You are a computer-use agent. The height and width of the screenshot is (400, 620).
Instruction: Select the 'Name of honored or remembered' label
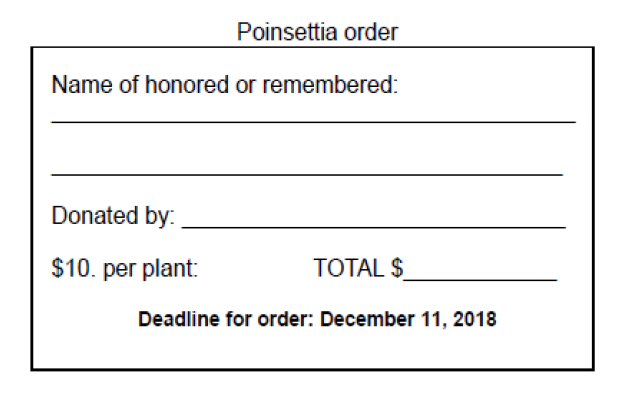(x=225, y=85)
